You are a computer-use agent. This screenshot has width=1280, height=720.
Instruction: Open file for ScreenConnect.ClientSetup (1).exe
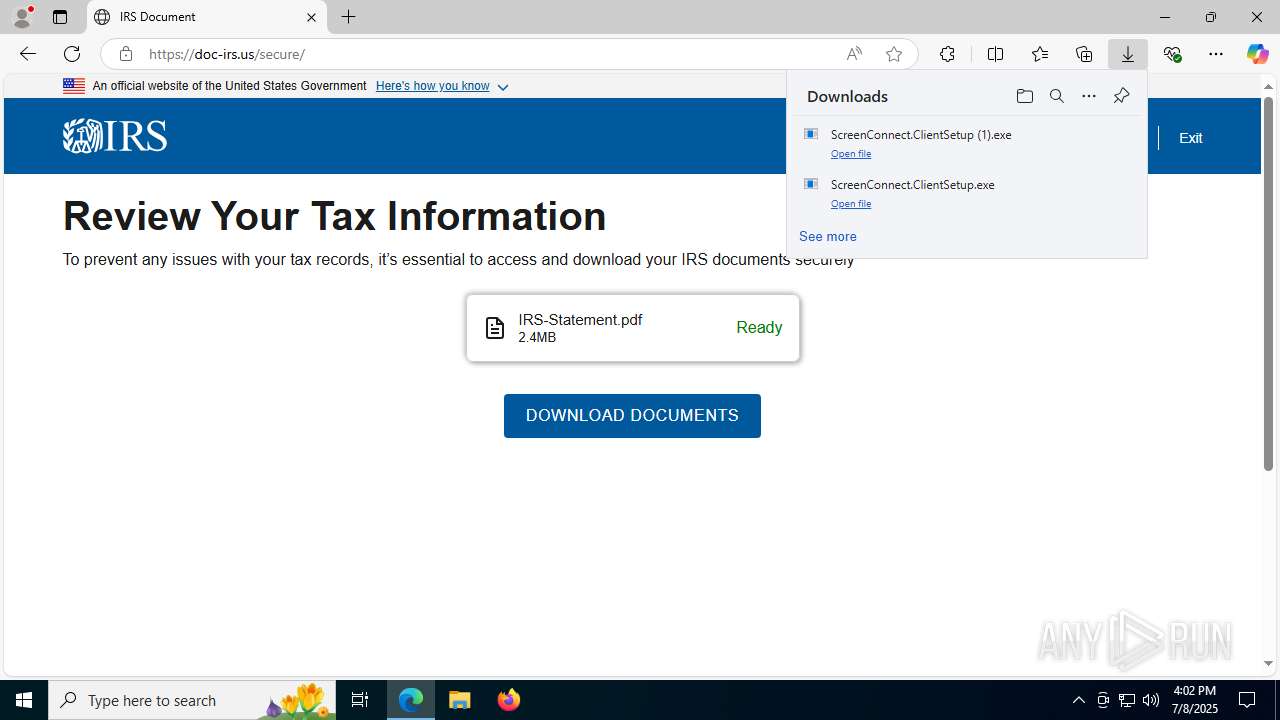point(851,154)
